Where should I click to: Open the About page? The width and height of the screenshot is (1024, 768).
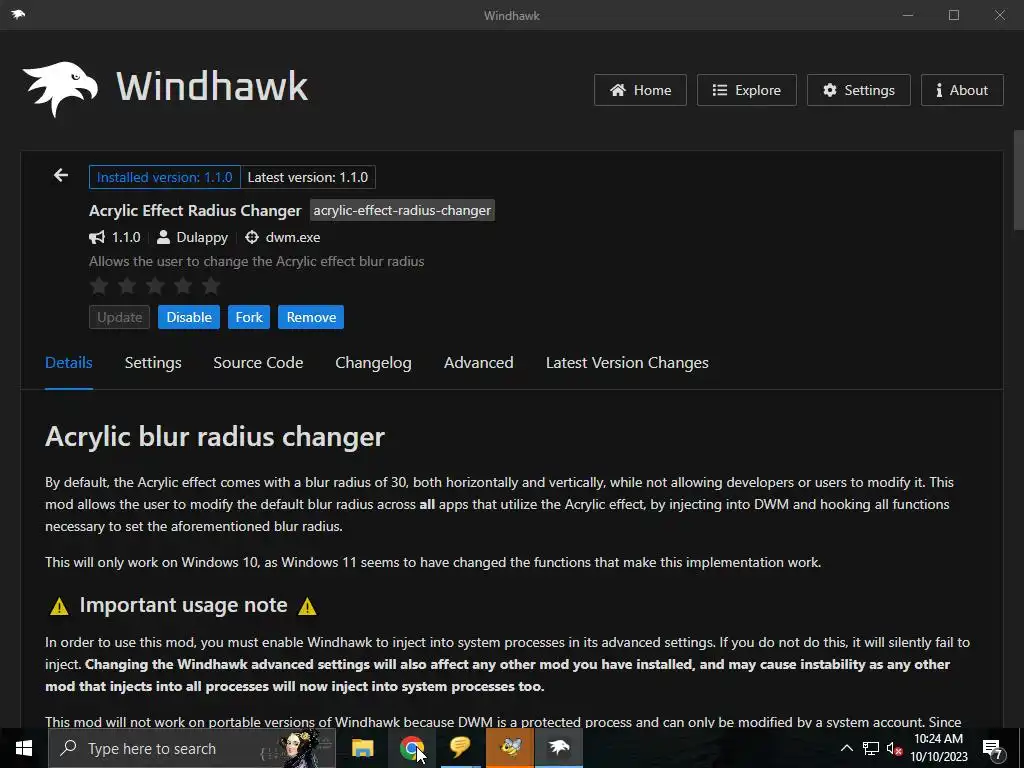click(x=962, y=90)
